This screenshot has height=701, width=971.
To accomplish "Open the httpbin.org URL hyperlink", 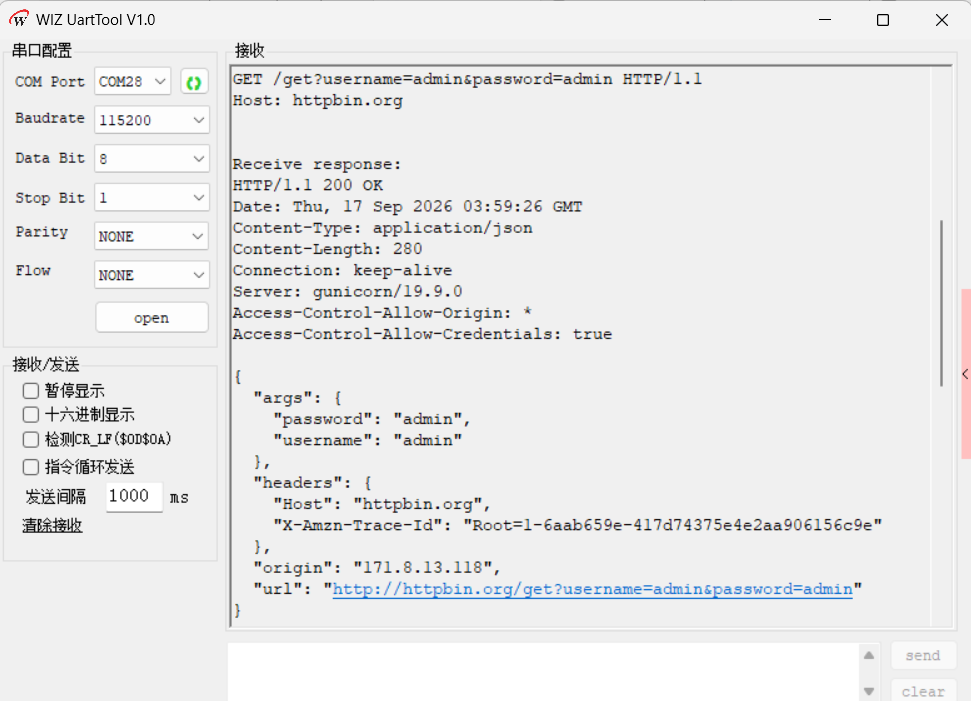I will [x=593, y=589].
